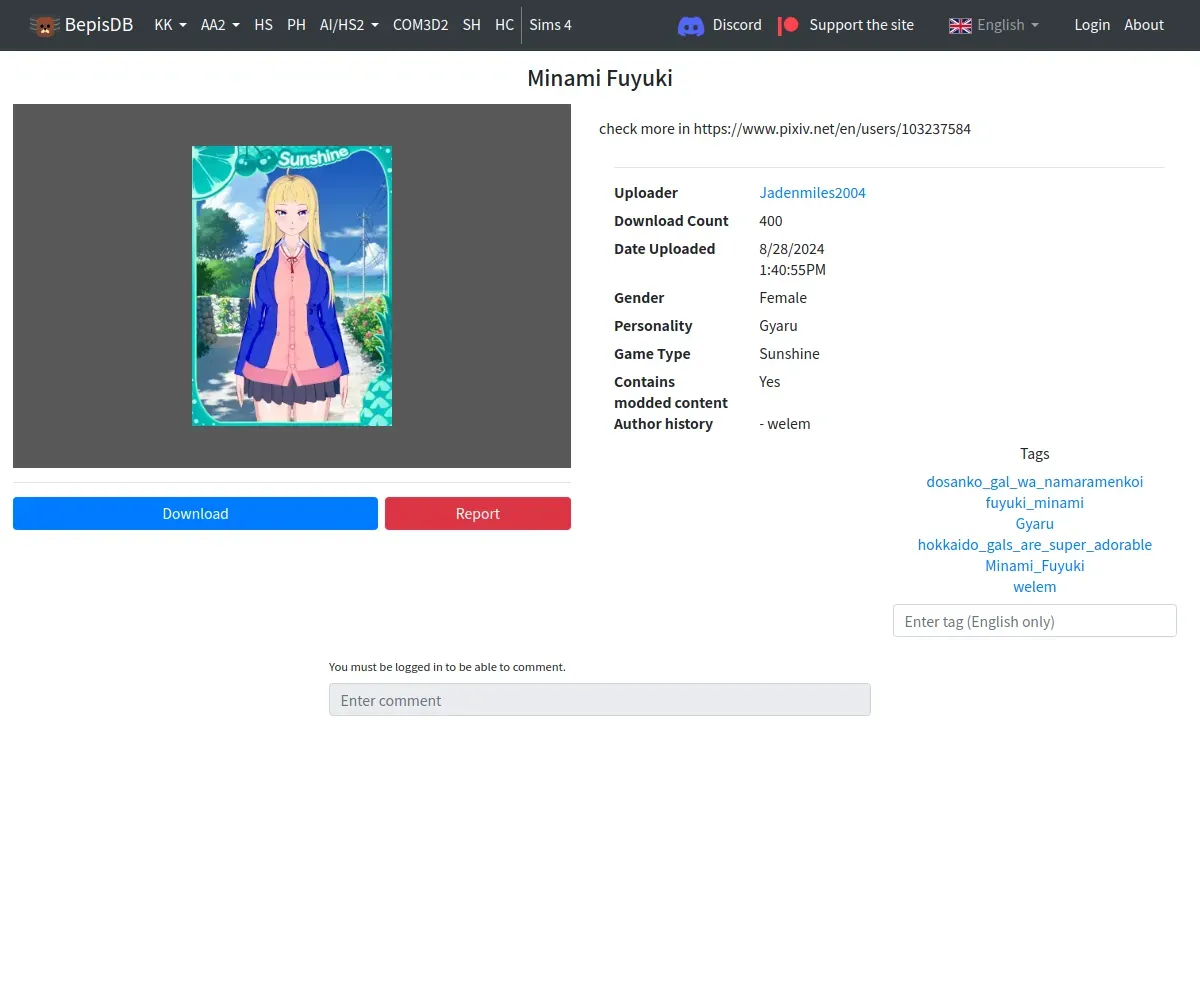Open the HC section
1200x1000 pixels.
click(x=504, y=25)
